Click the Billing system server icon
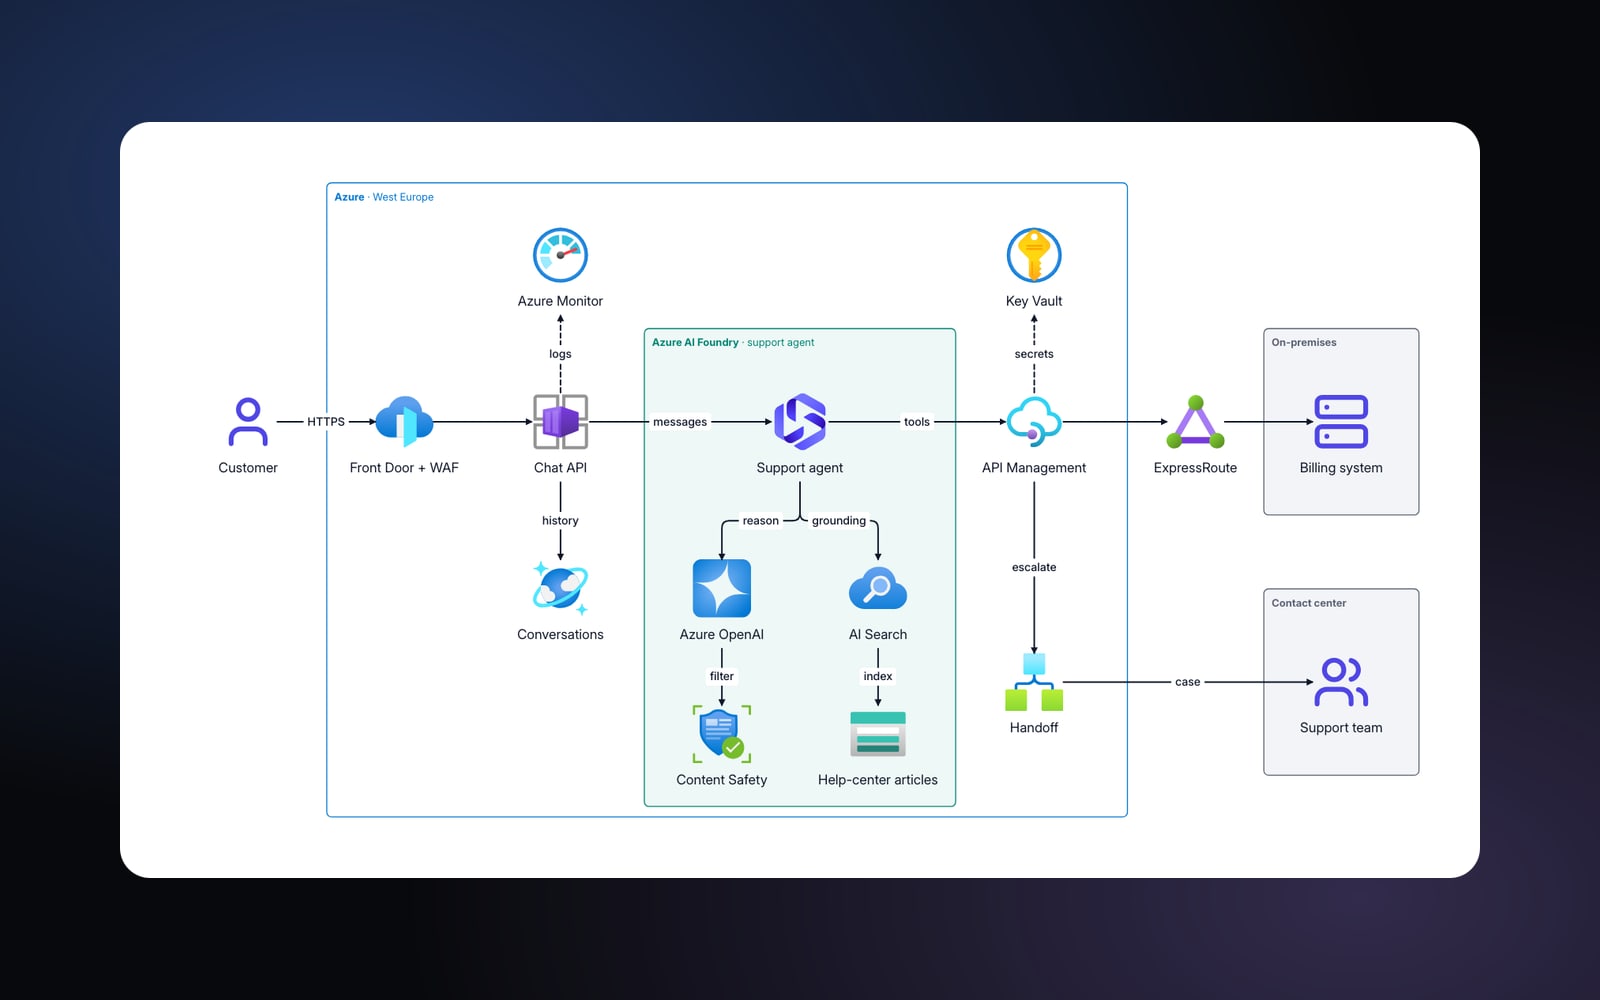1600x1000 pixels. tap(1341, 422)
